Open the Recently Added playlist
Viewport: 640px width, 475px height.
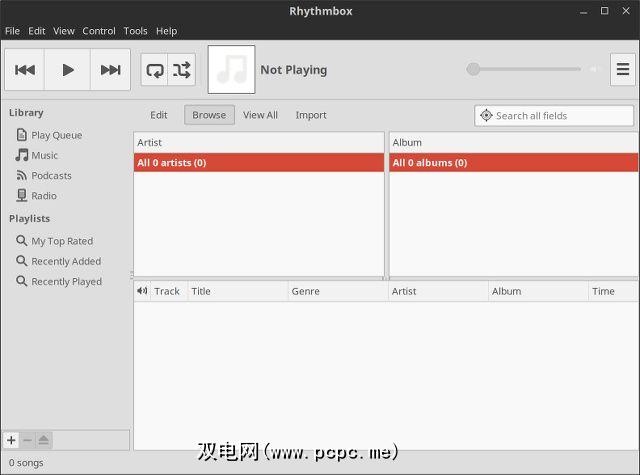pos(65,261)
